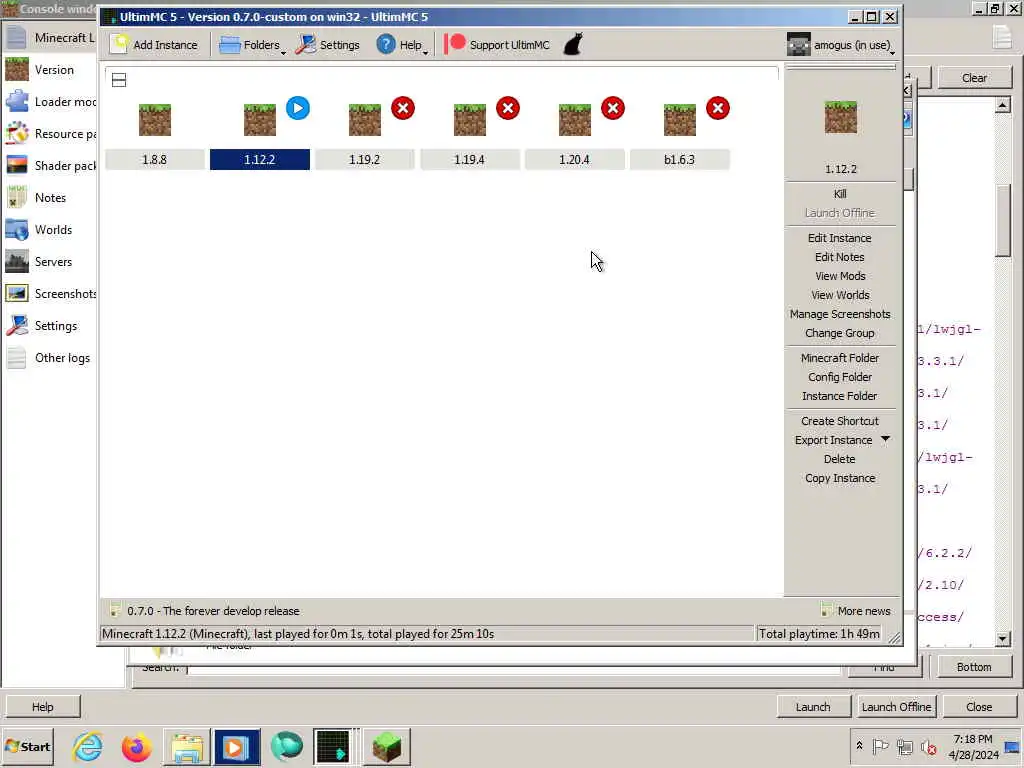Open the More news link

click(x=856, y=611)
